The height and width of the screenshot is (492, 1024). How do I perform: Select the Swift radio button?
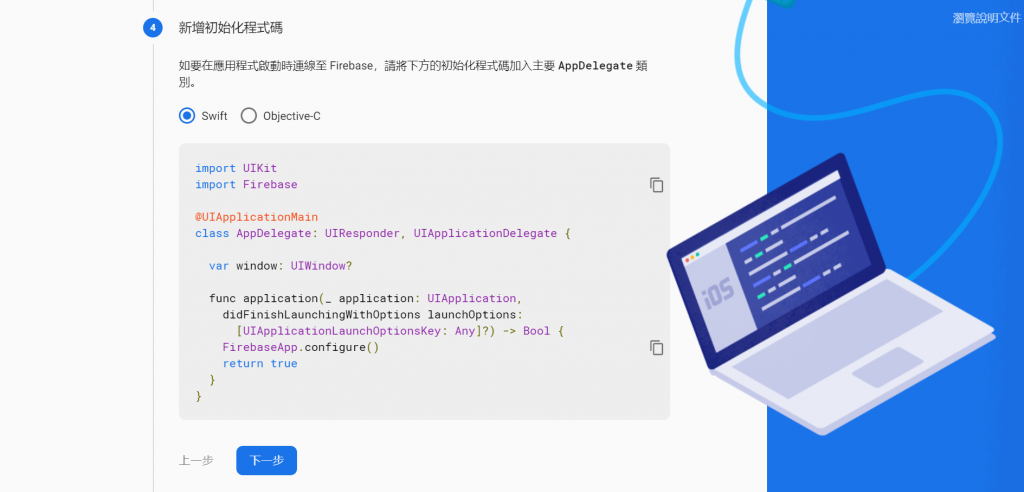pos(187,116)
